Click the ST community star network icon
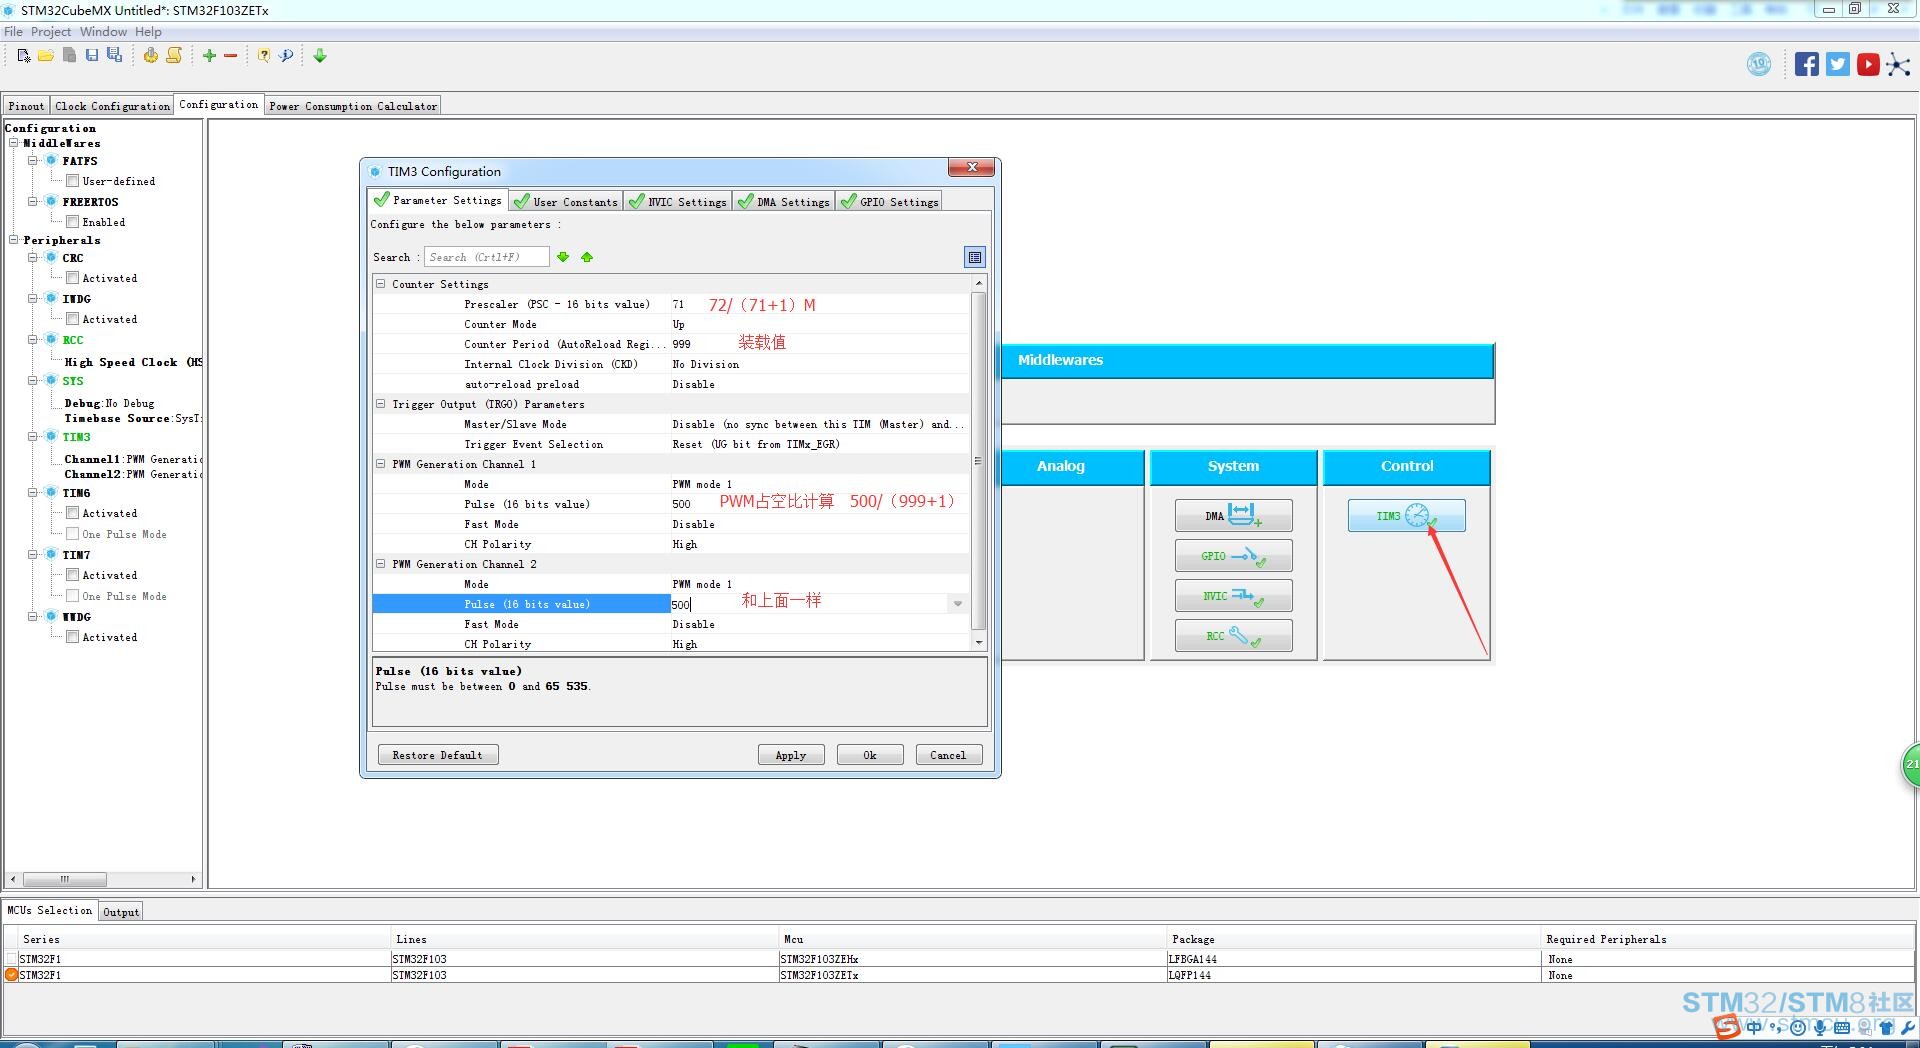 1898,65
